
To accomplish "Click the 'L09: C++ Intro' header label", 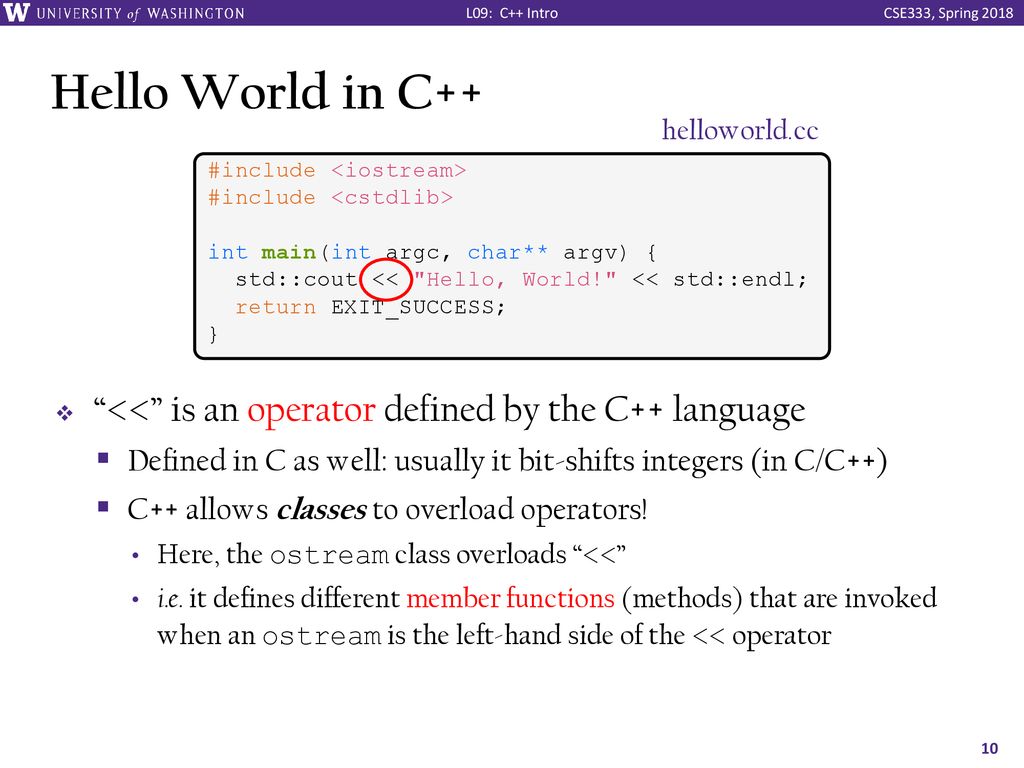I will click(x=511, y=13).
